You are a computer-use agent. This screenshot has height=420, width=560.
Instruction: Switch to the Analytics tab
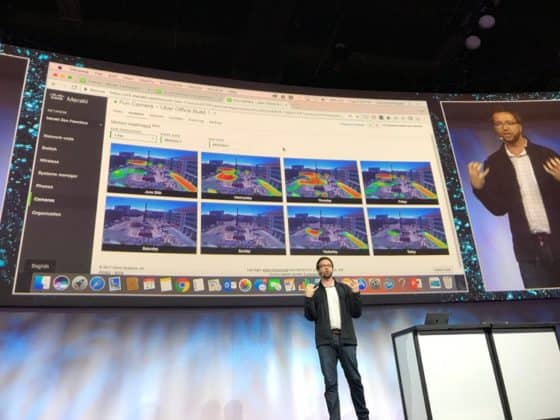[x=136, y=114]
